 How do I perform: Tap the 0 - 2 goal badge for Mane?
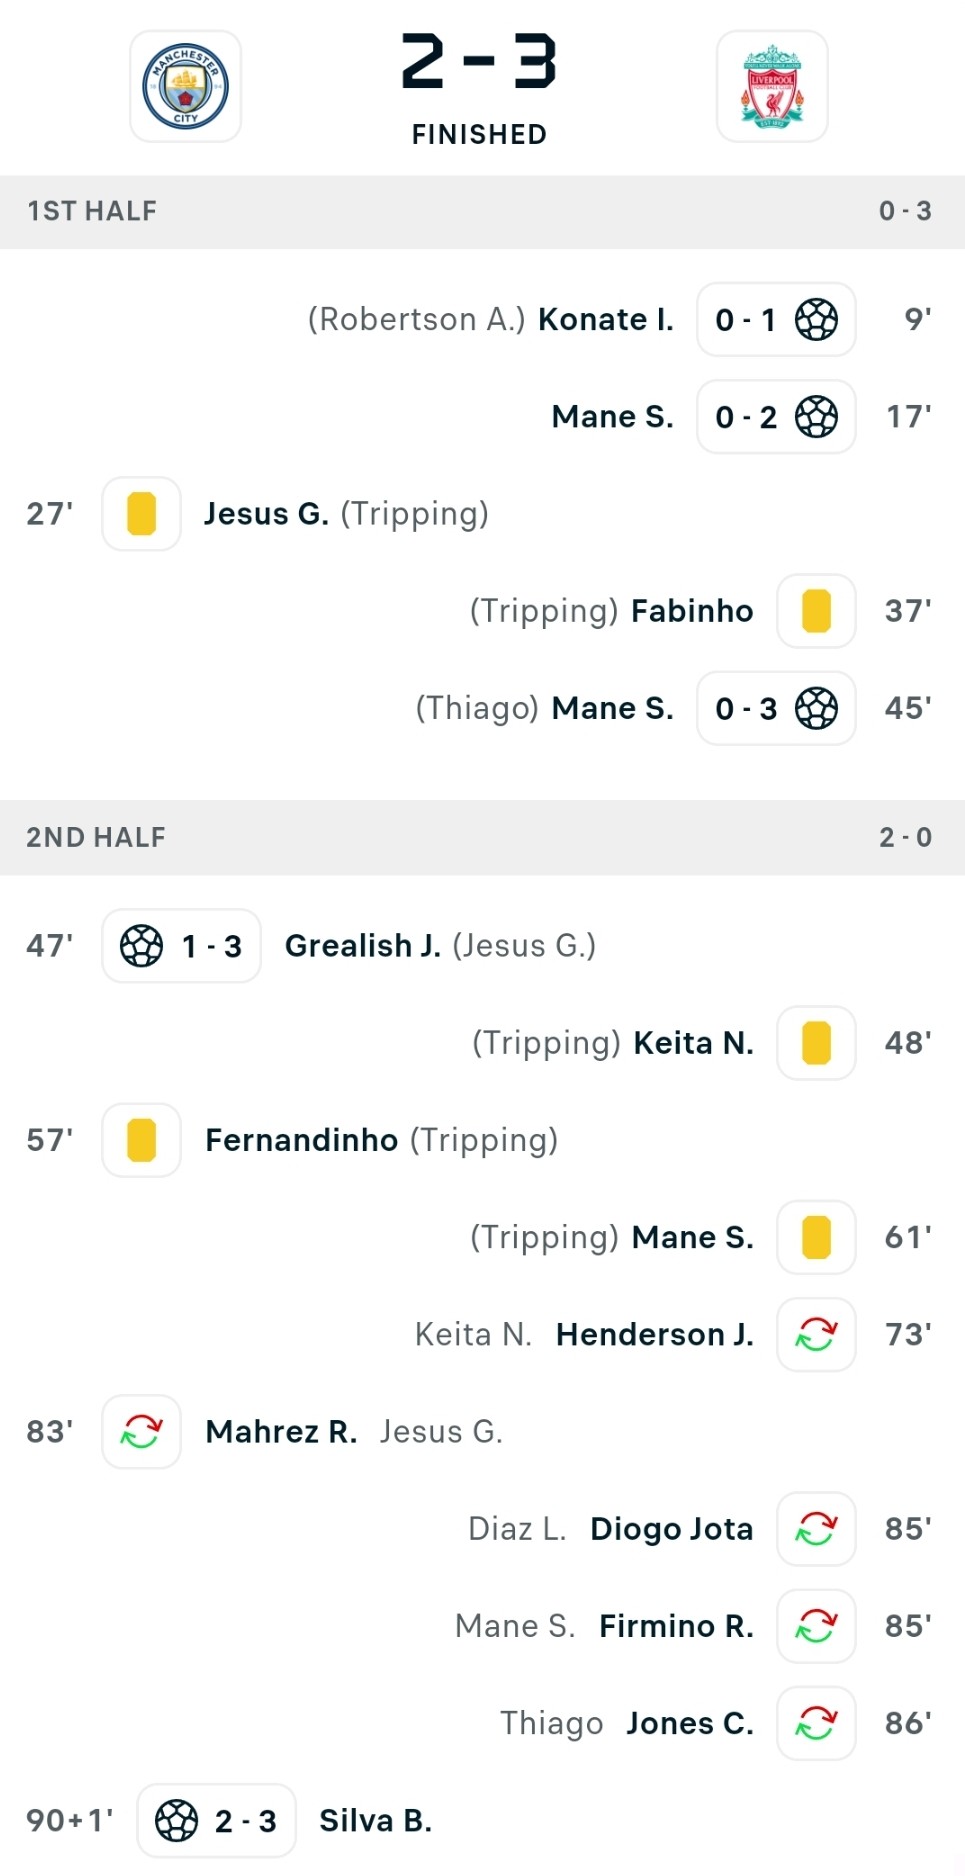[x=776, y=417]
